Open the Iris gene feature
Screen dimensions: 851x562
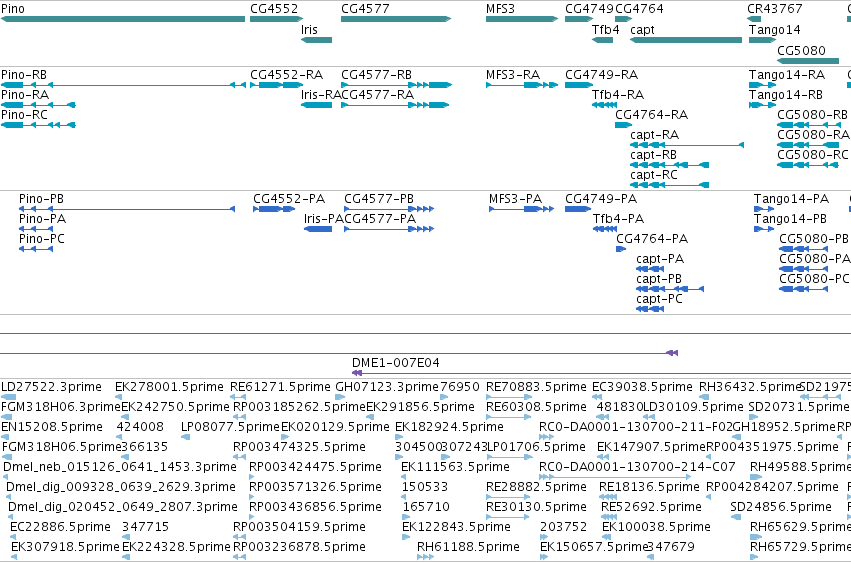click(316, 40)
